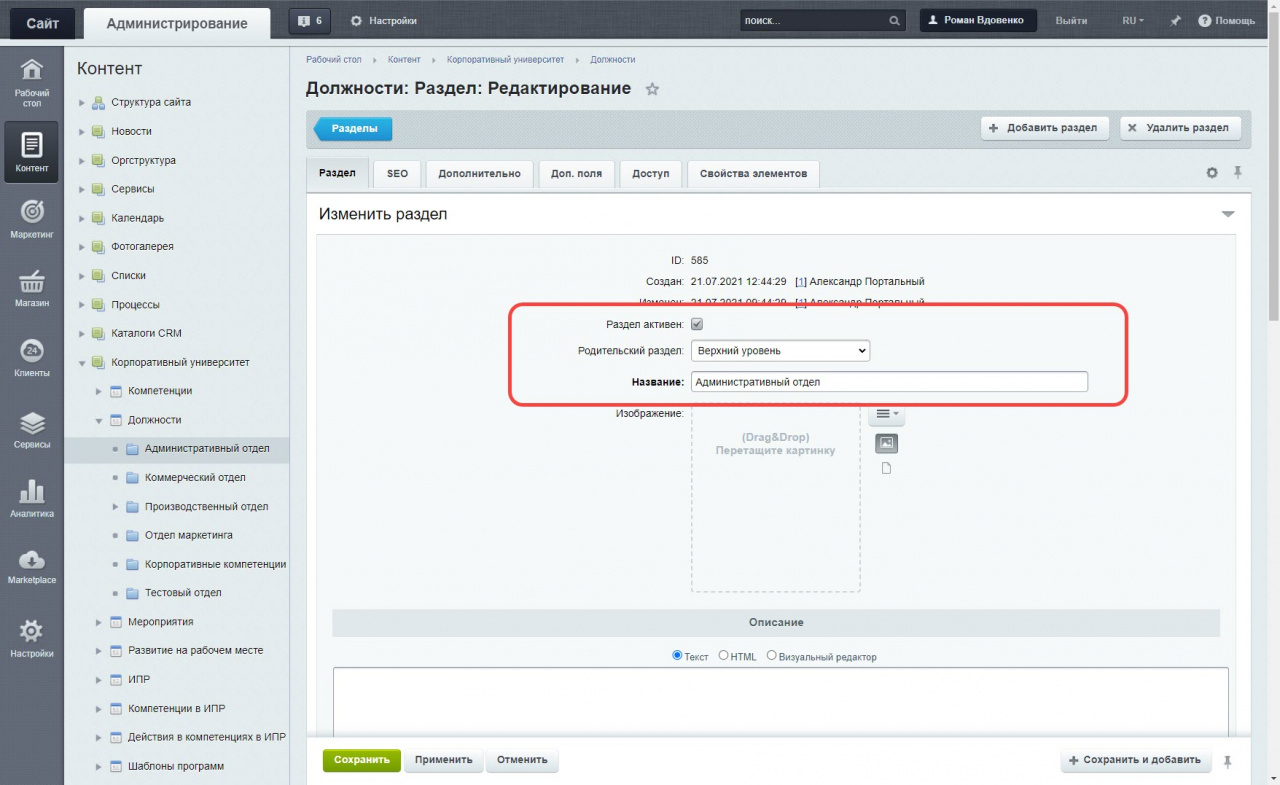Open the Доп. поля tab
Screen dimensions: 1280x785
click(x=577, y=173)
